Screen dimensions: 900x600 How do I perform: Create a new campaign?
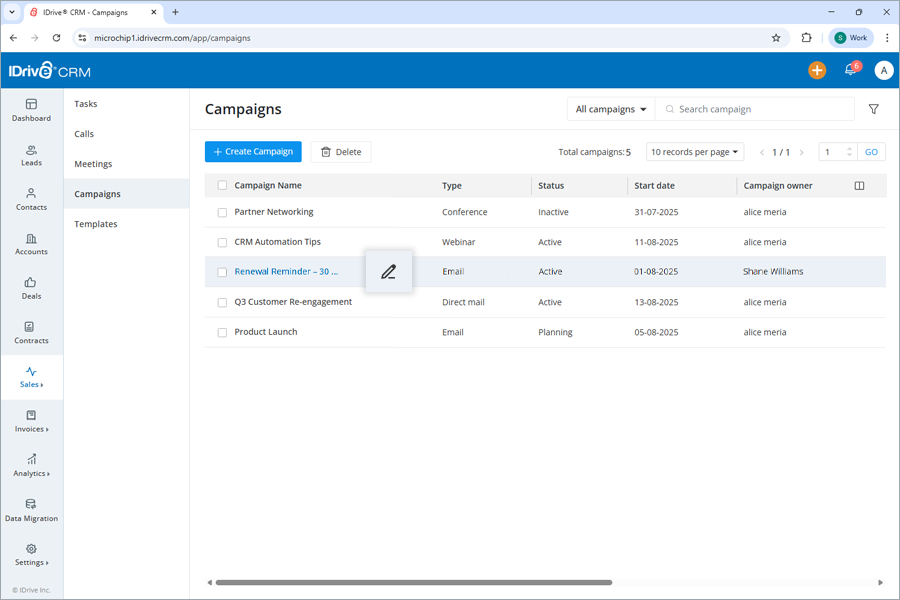252,151
